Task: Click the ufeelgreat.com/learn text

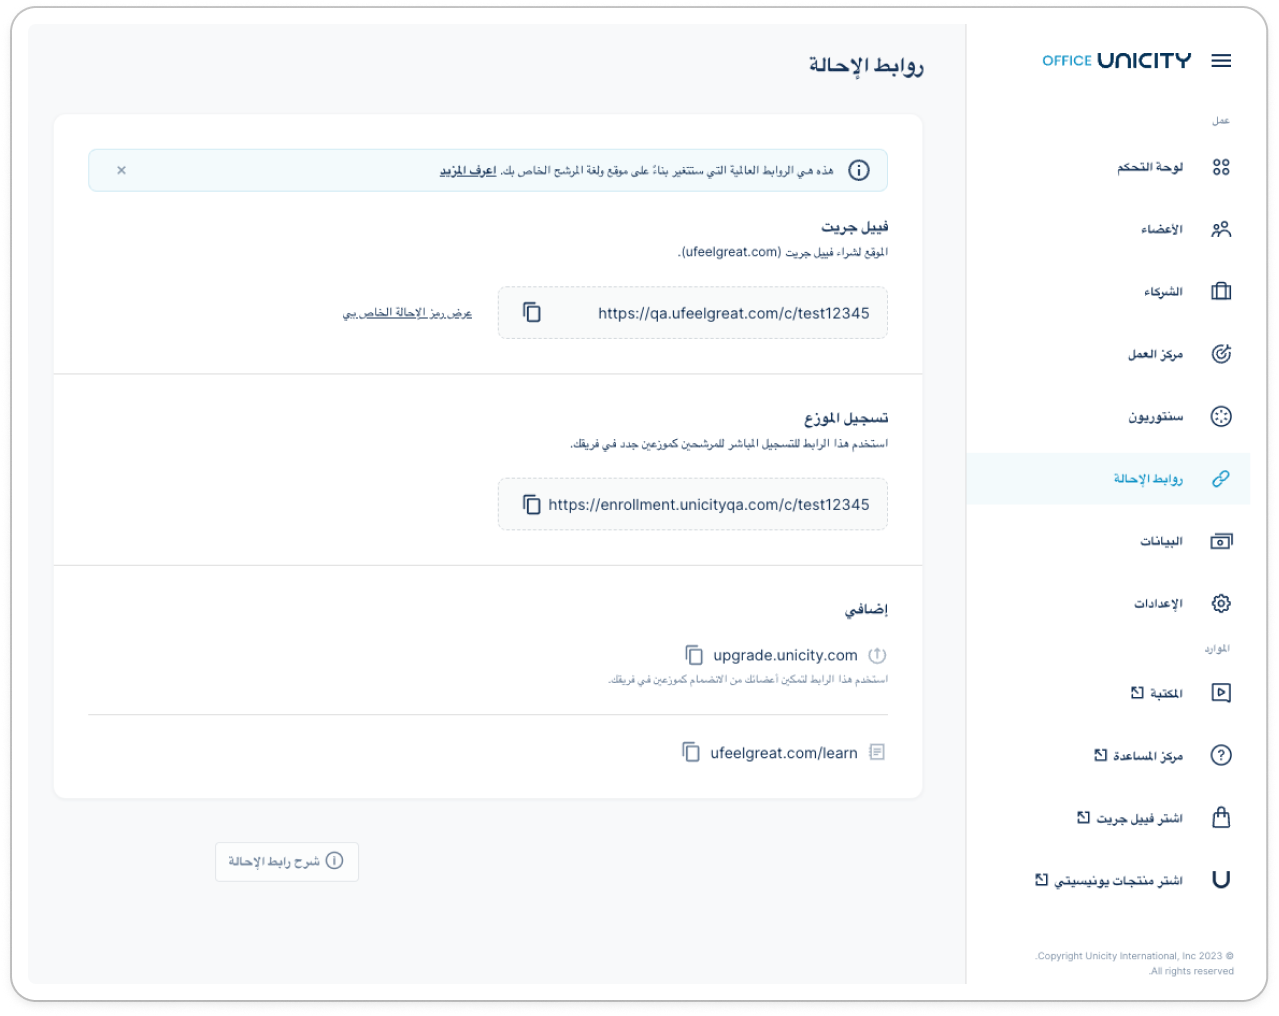Action: pos(784,753)
